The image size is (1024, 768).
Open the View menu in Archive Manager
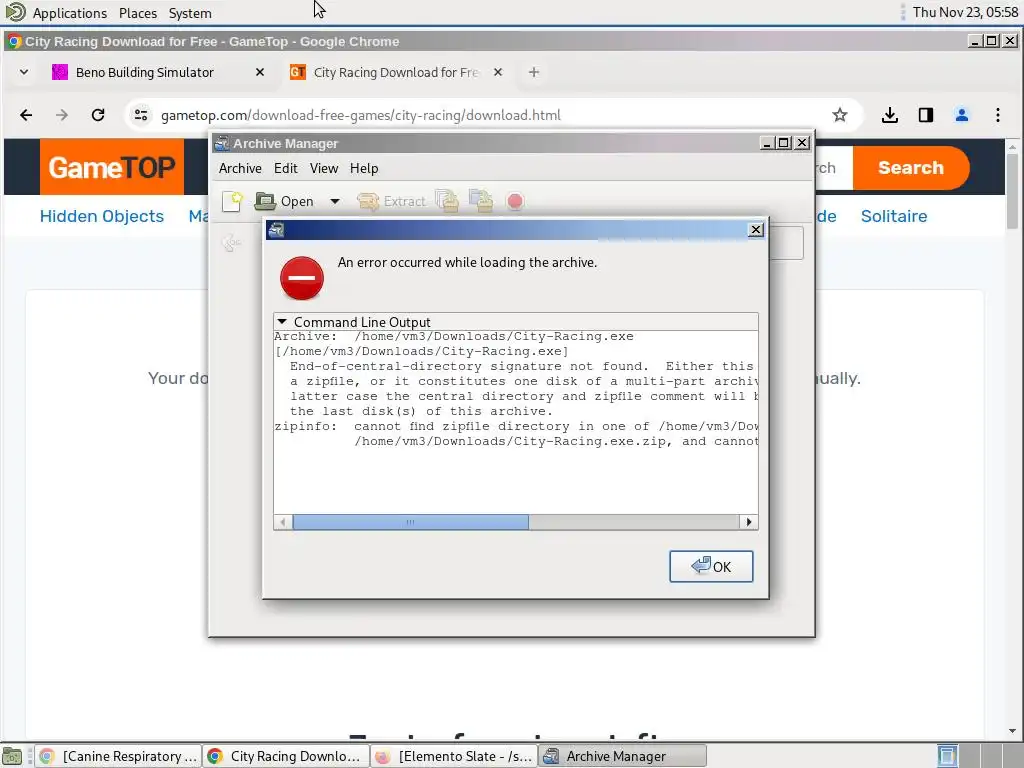point(324,168)
